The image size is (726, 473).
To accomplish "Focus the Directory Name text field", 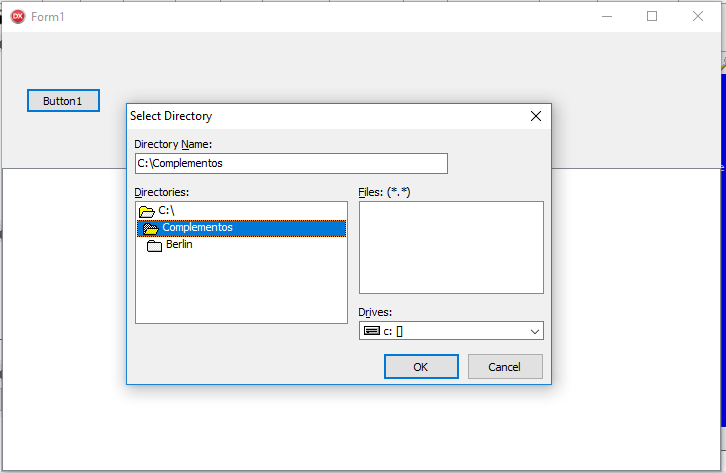I will 290,163.
